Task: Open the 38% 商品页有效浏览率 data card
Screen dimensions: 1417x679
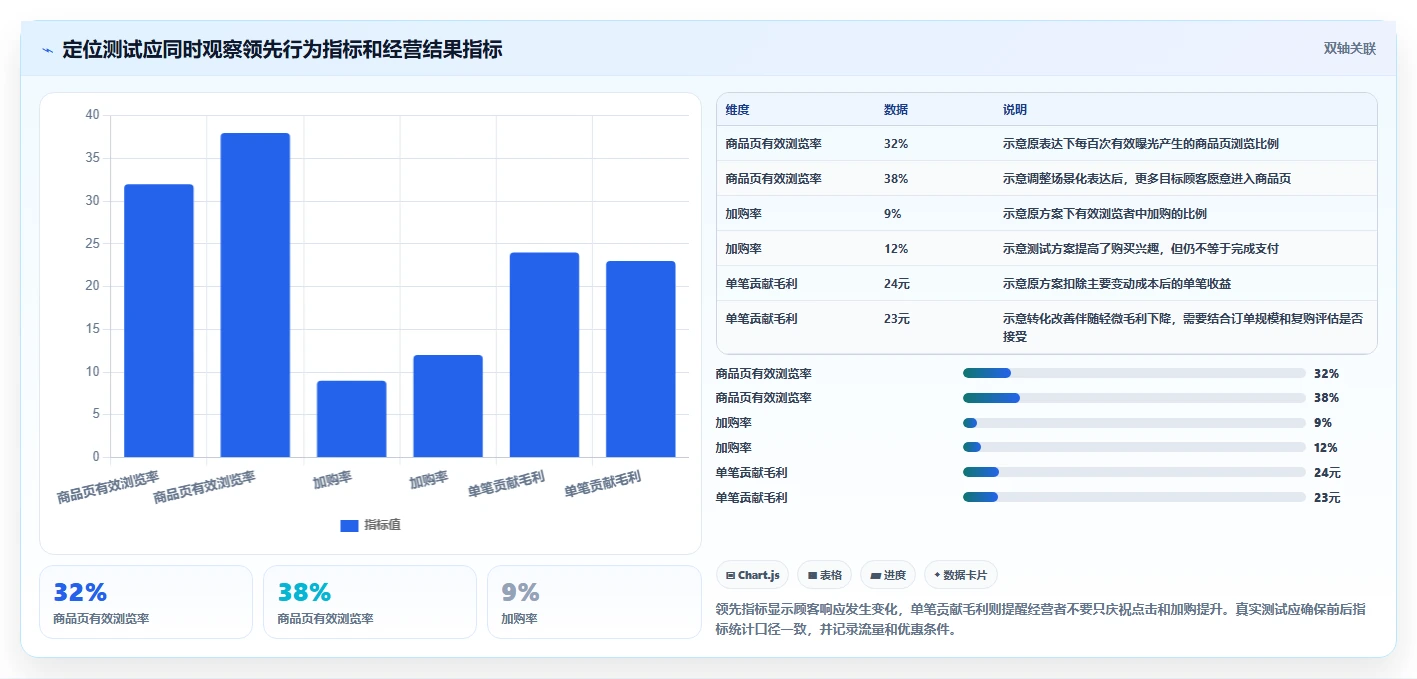Action: click(370, 602)
